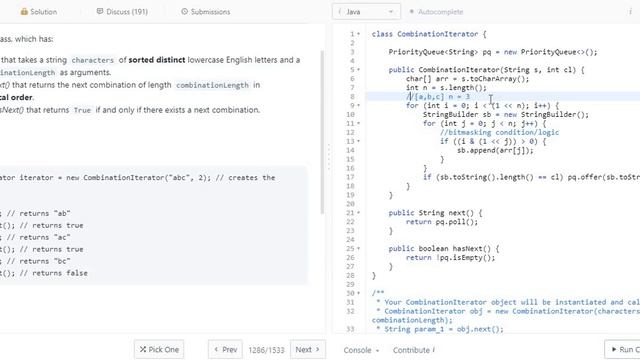This screenshot has height=360, width=640.
Task: Collapse code fold arrow at line 21
Action: click(x=359, y=213)
